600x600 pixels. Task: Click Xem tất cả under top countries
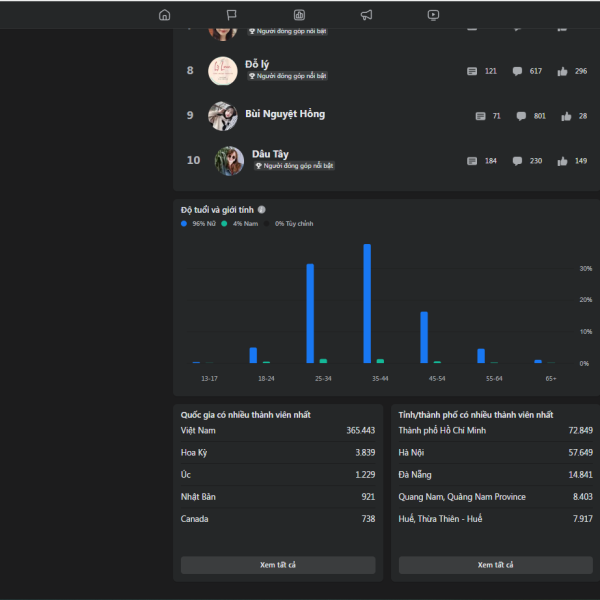click(278, 565)
